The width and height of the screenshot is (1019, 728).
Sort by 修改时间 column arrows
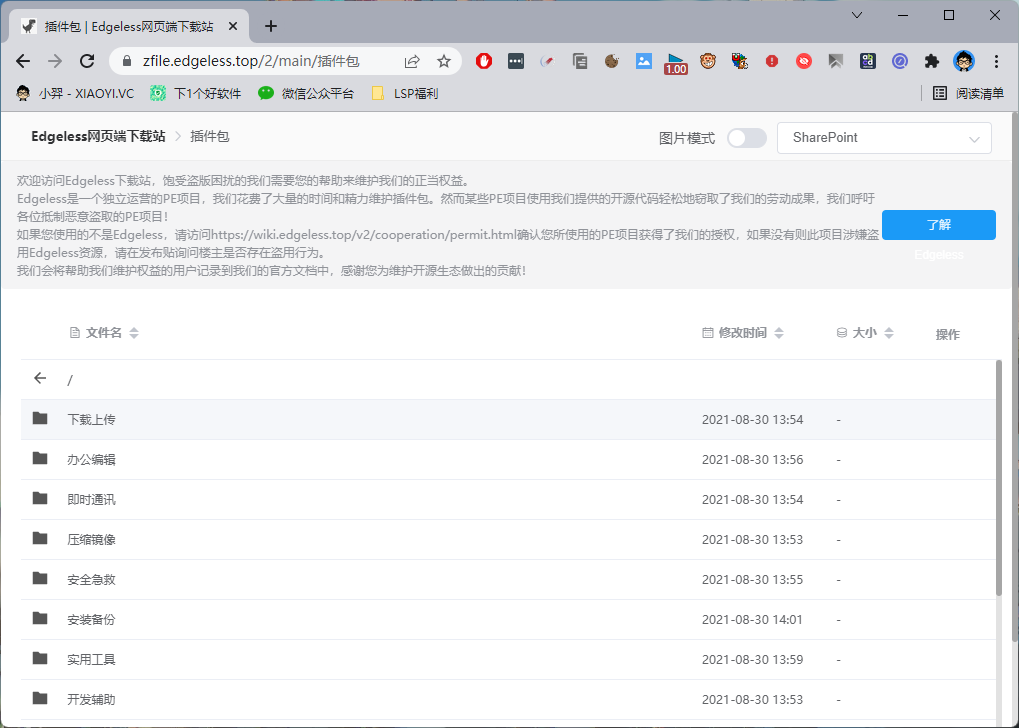(779, 333)
